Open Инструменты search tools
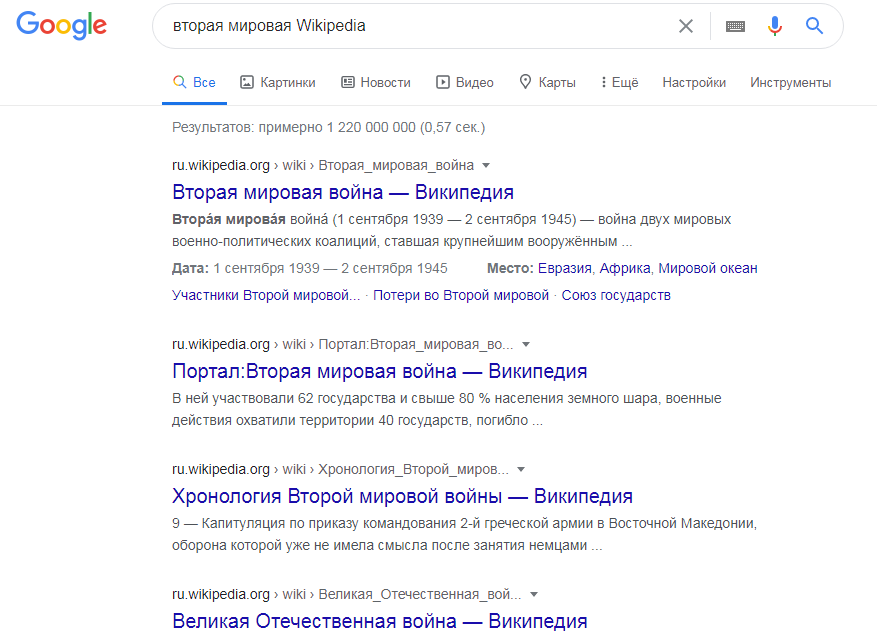 pos(790,82)
